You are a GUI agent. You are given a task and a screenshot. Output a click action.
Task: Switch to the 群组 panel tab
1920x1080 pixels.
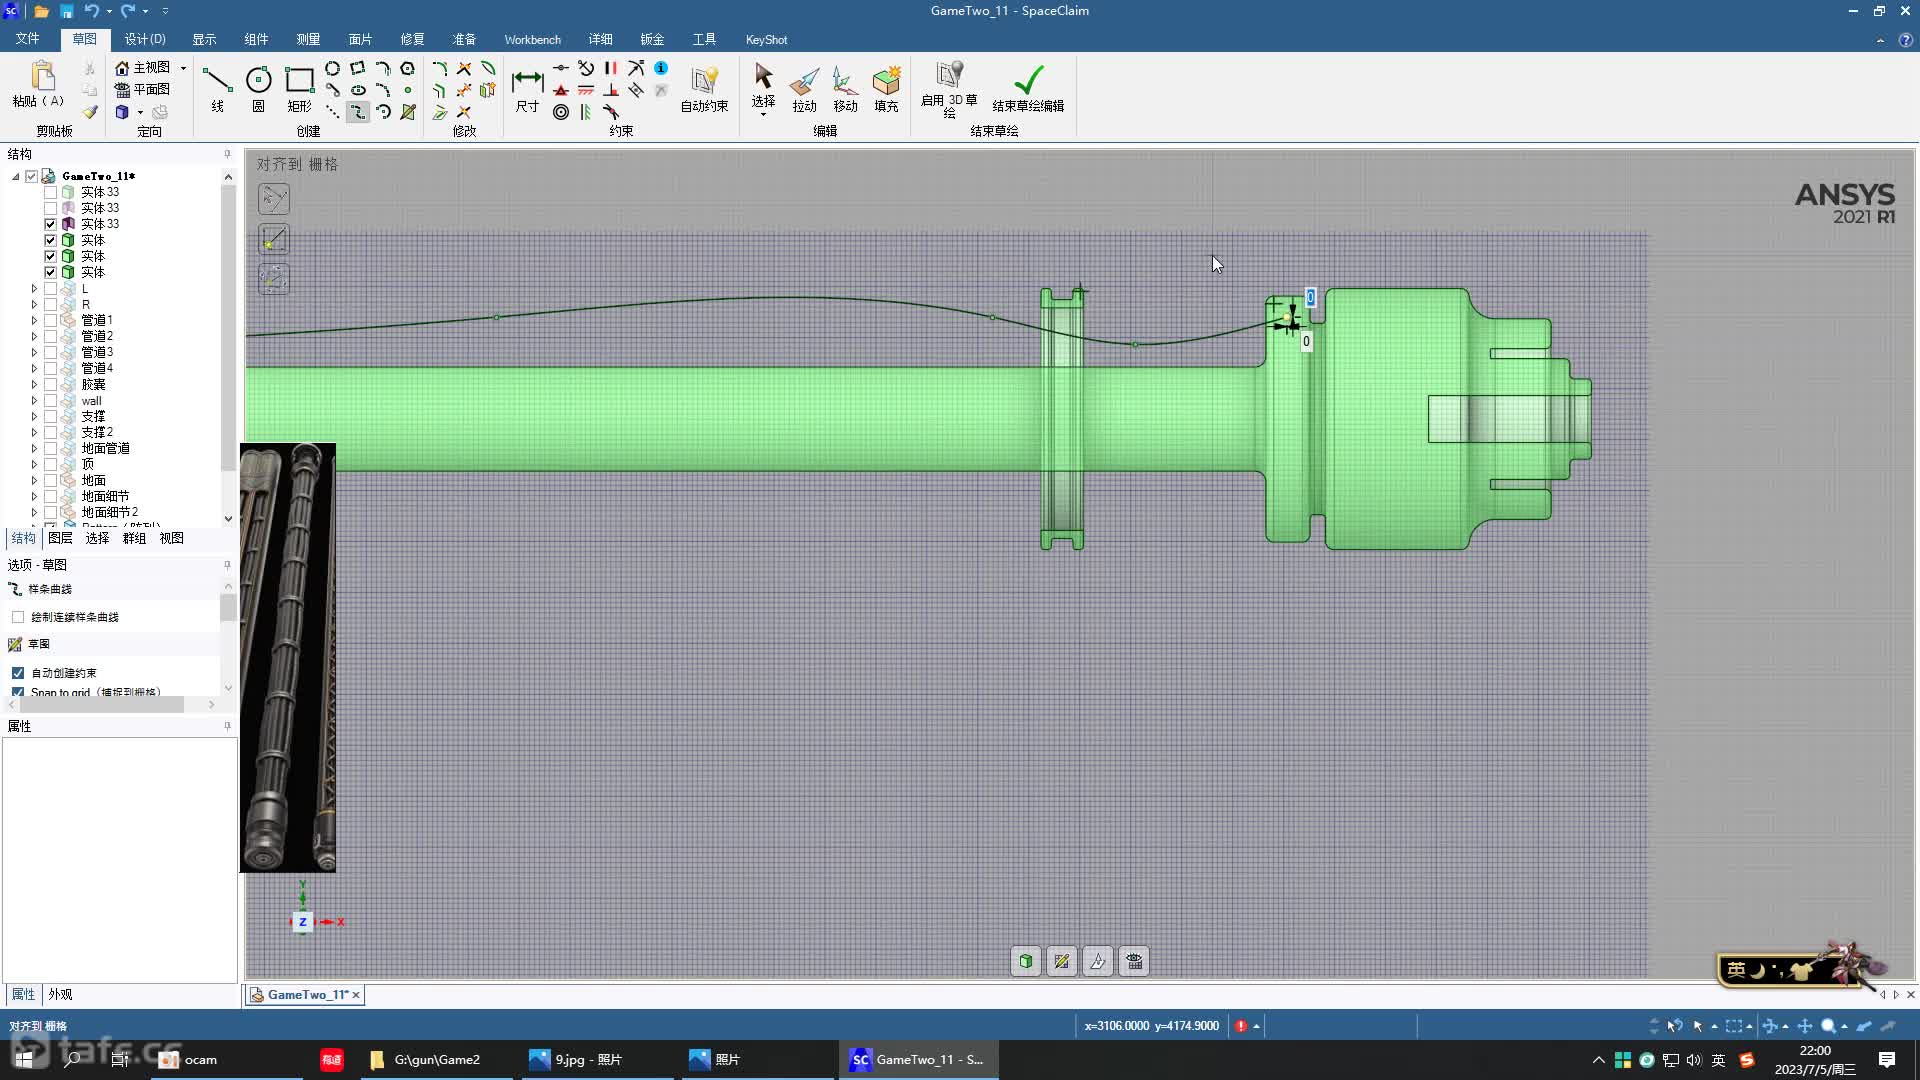point(134,538)
